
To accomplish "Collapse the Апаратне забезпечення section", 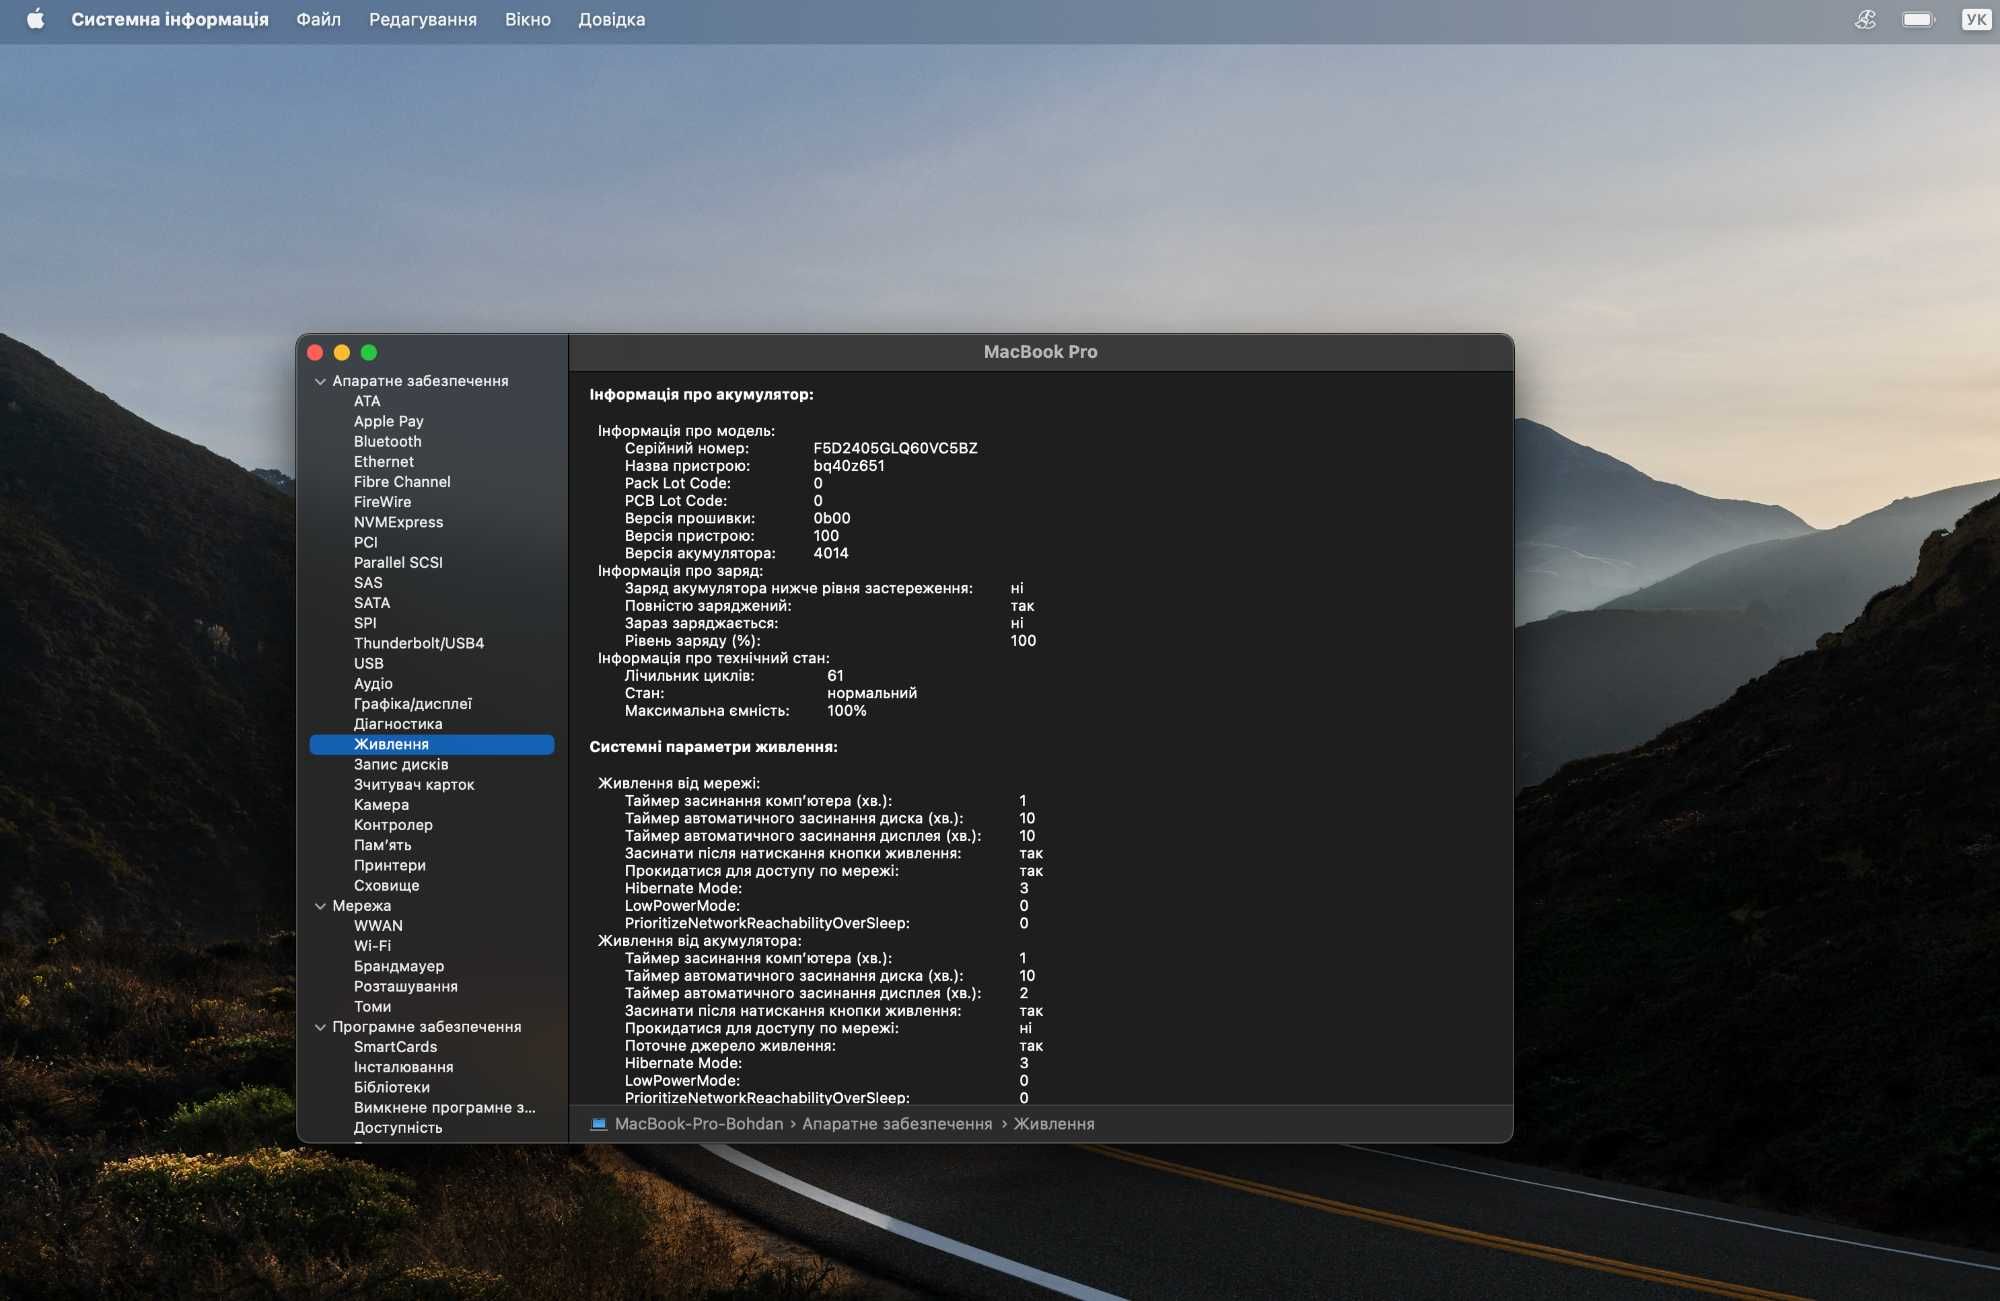I will coord(320,381).
